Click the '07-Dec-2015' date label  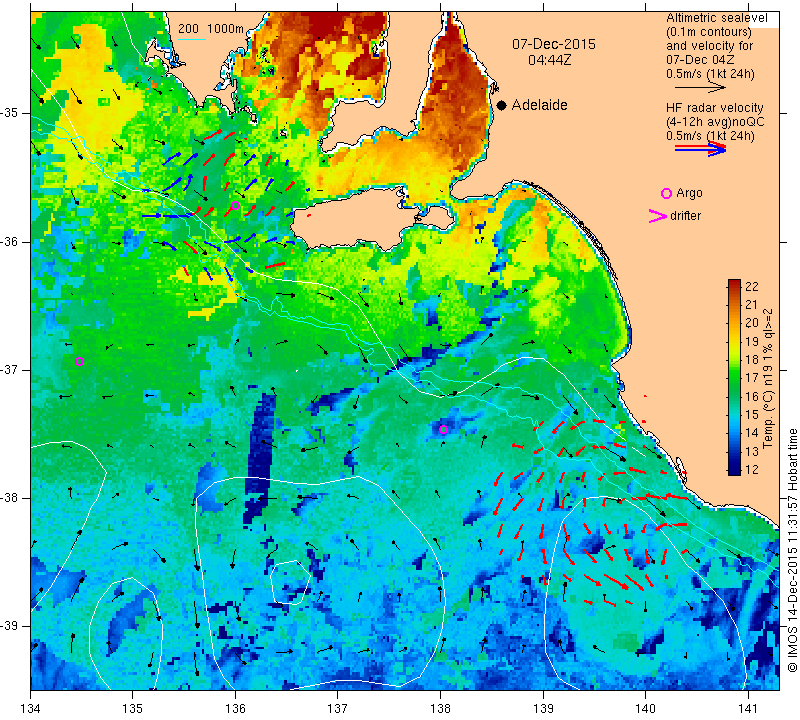tap(554, 44)
